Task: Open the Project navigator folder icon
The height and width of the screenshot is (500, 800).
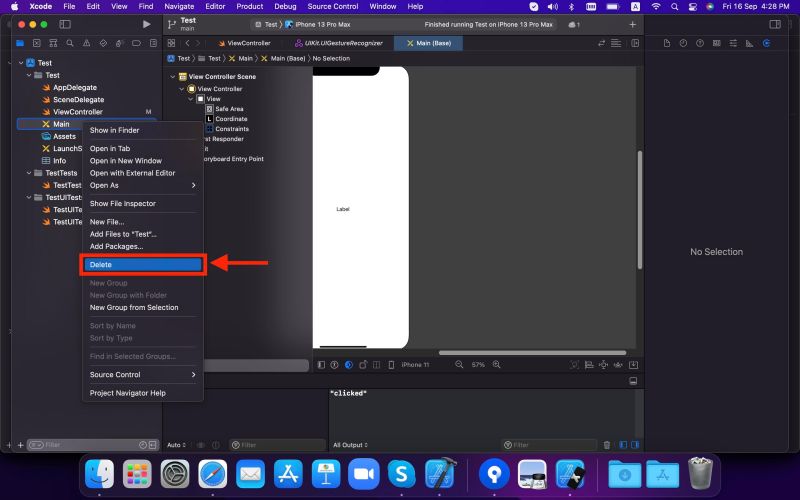Action: (20, 43)
